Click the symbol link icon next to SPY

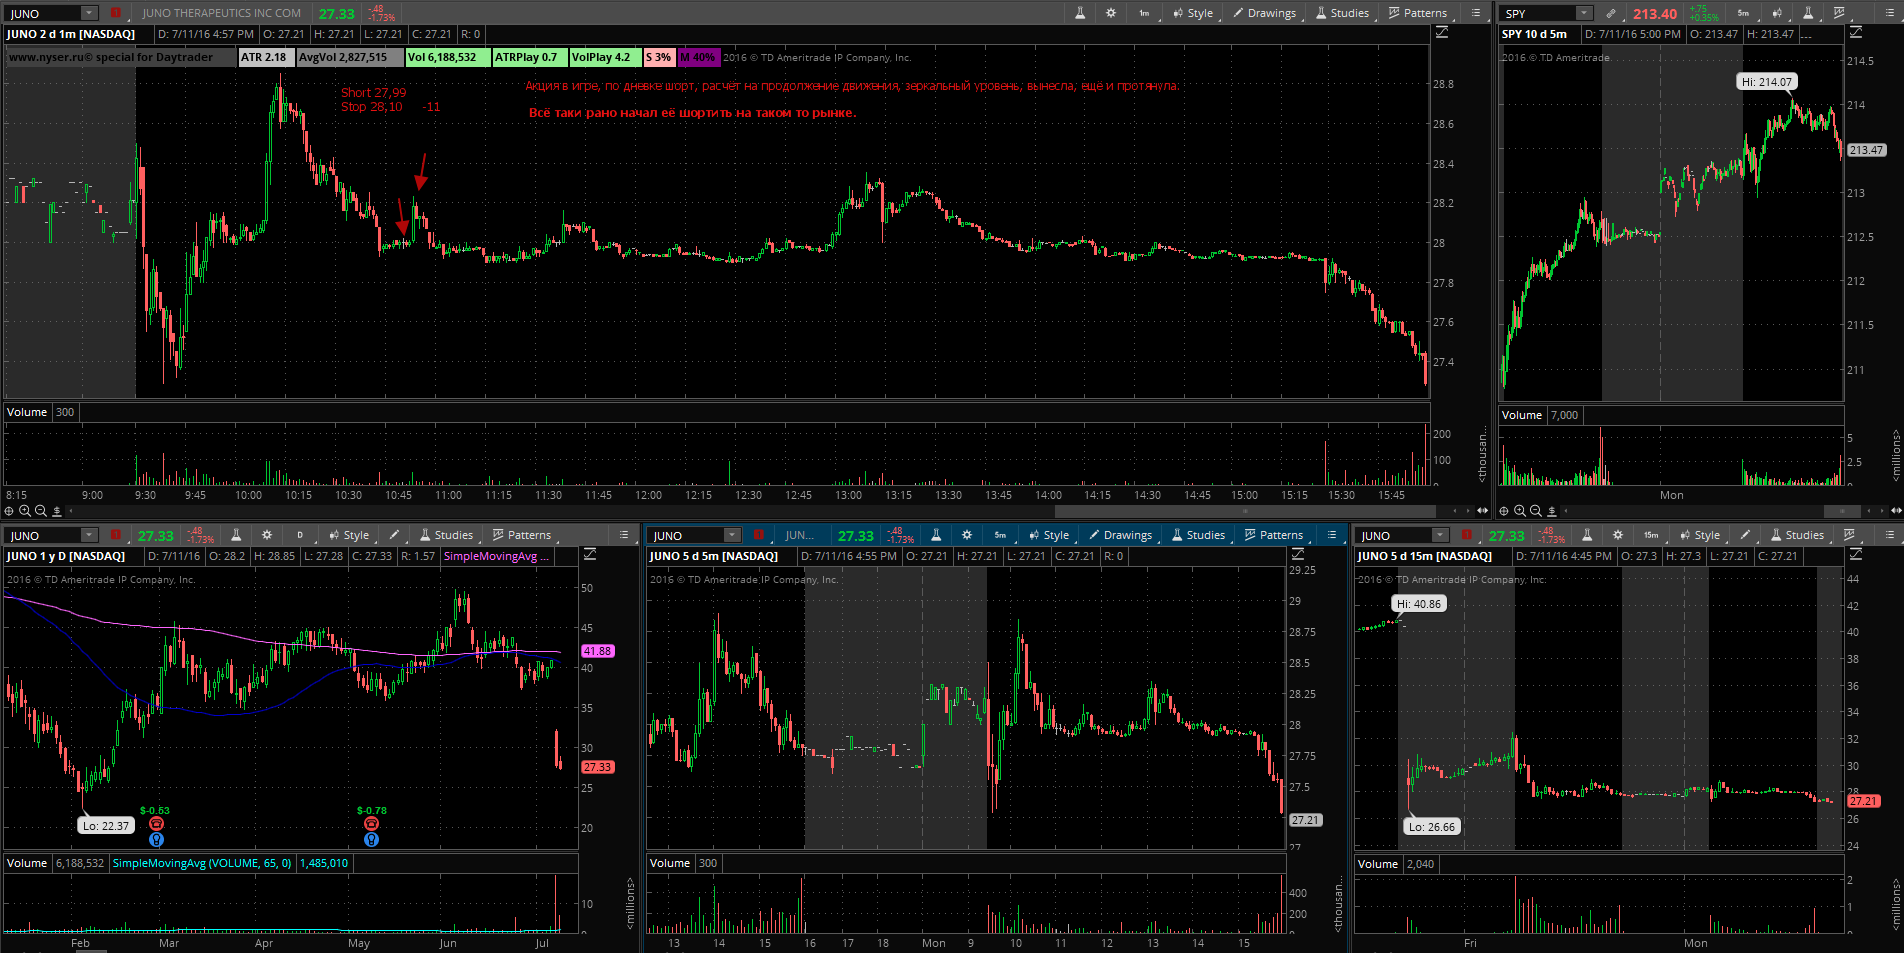coord(1610,13)
